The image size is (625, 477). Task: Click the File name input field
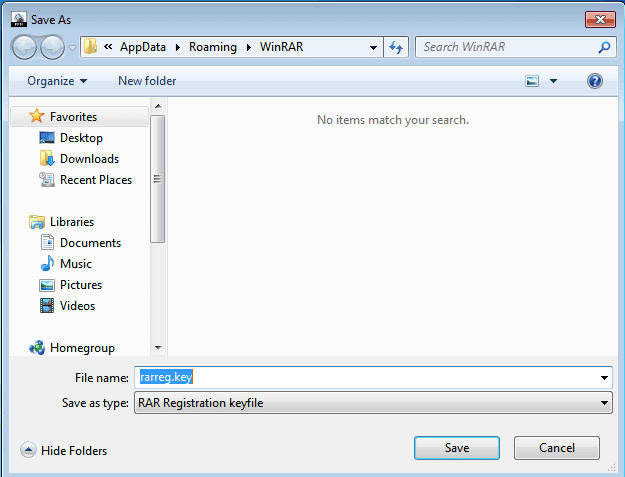pos(373,377)
